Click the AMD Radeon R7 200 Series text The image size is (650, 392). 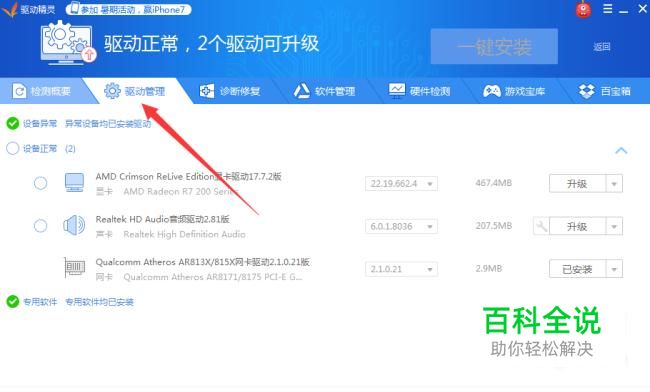click(181, 191)
